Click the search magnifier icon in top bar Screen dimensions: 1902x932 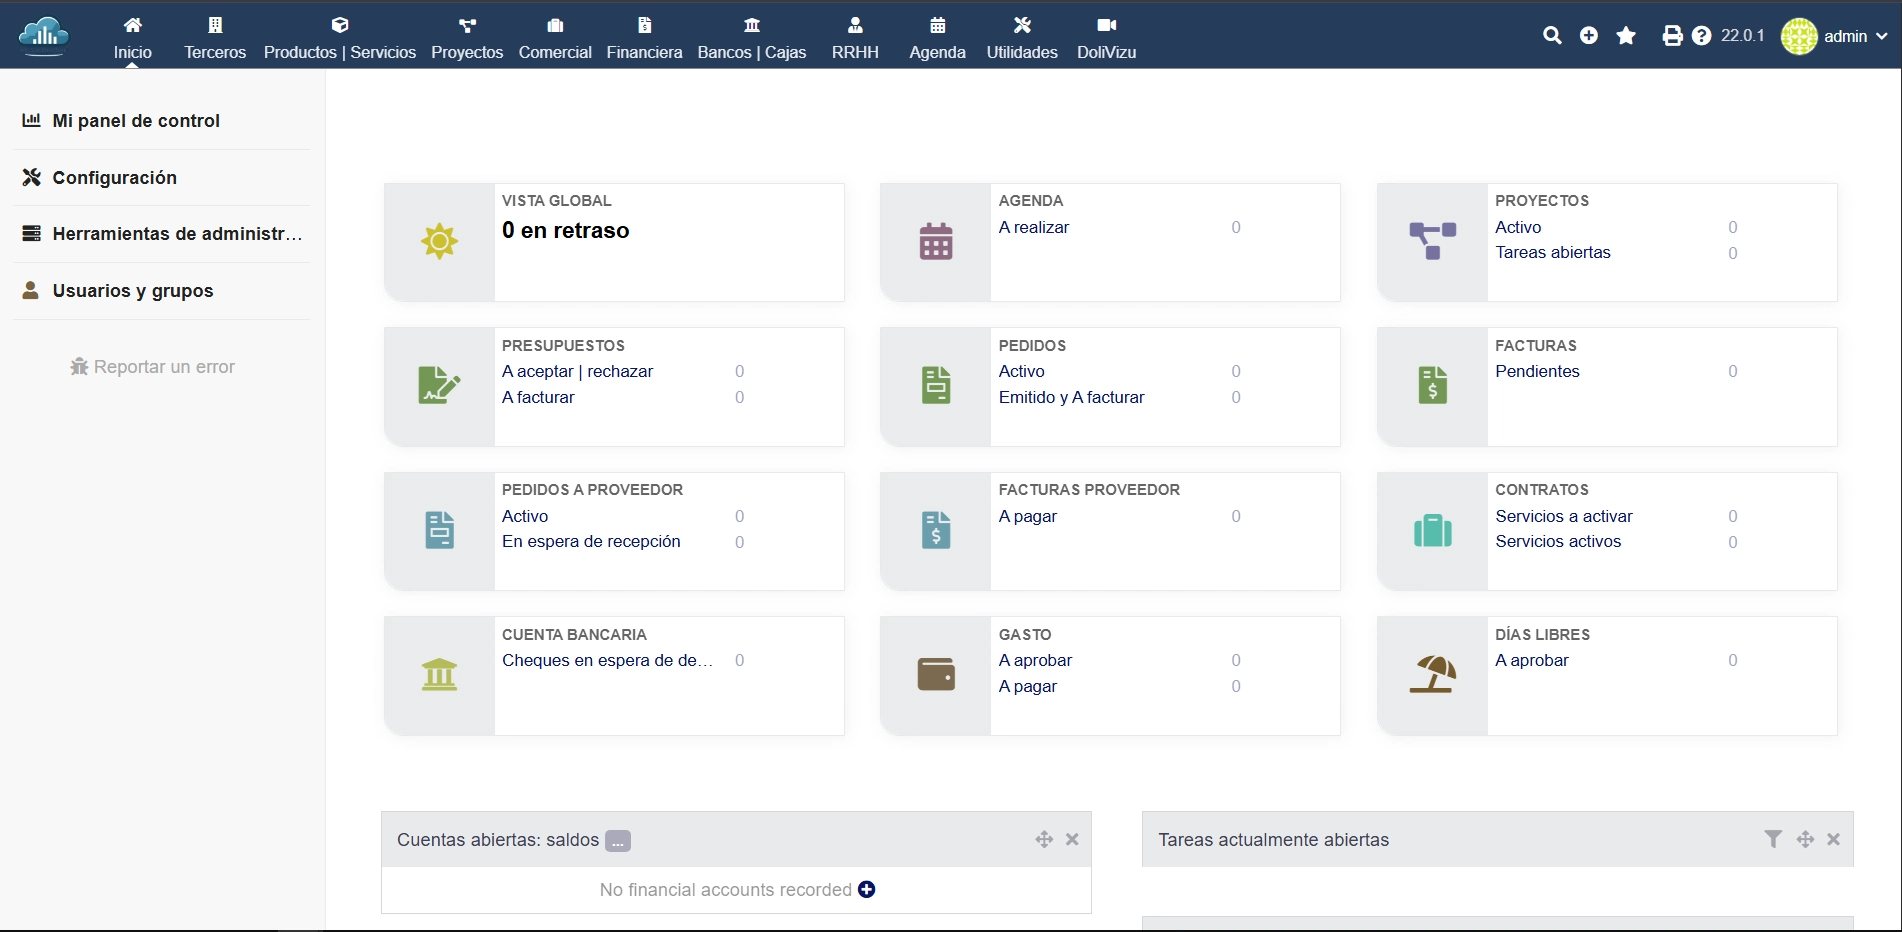(x=1552, y=36)
